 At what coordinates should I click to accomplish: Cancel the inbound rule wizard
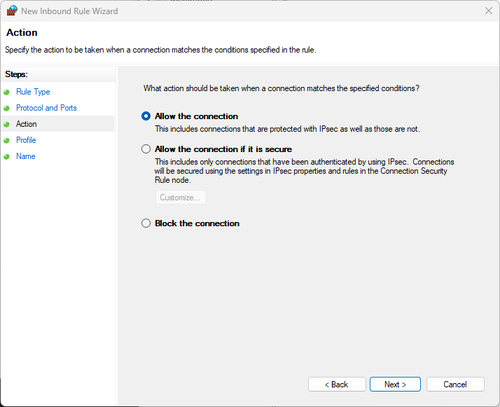[x=455, y=384]
